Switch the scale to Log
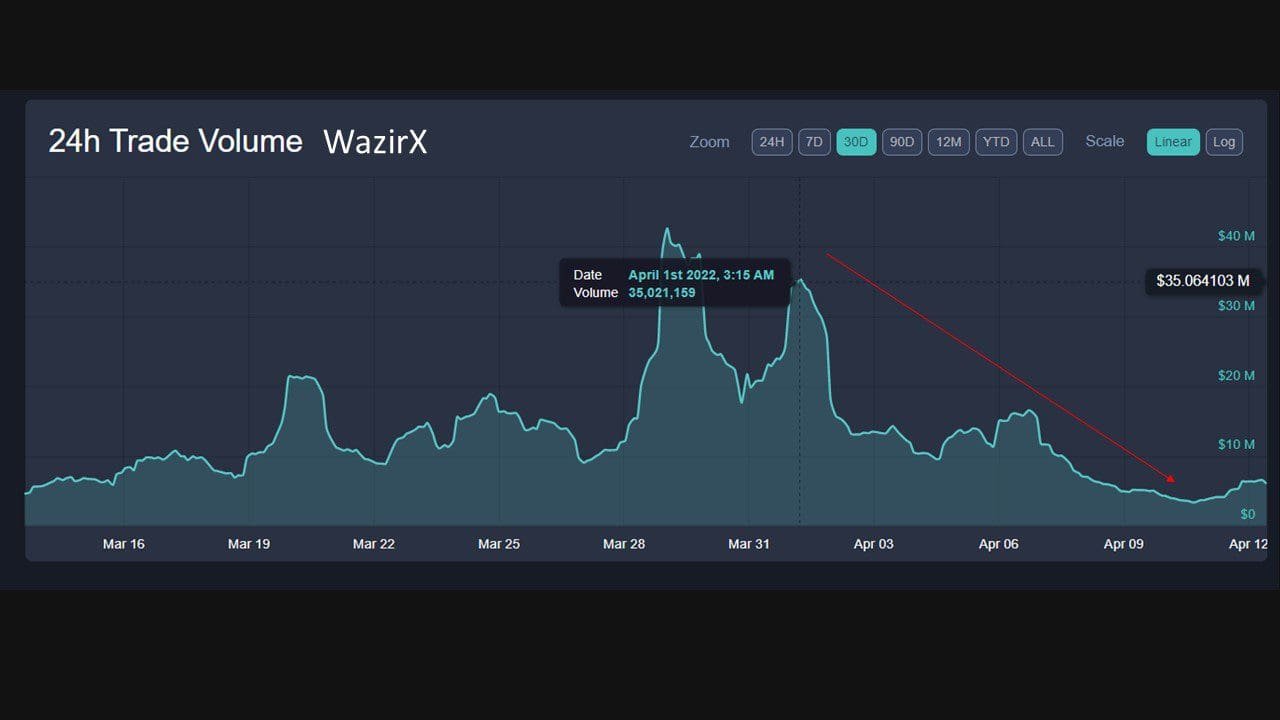 point(1224,142)
